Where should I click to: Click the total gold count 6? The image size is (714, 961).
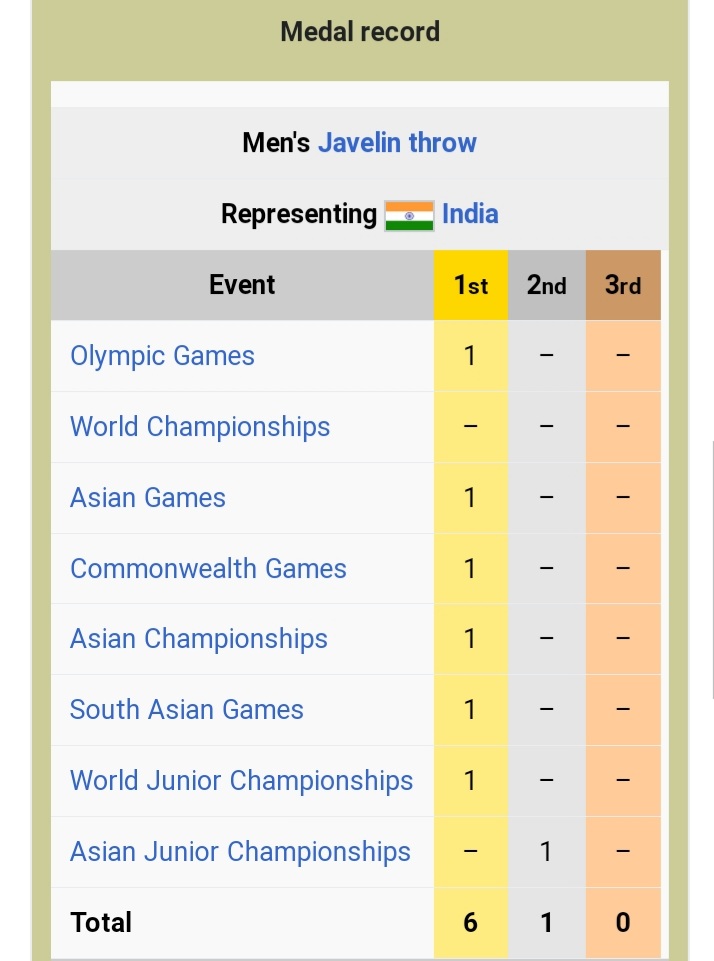(471, 922)
